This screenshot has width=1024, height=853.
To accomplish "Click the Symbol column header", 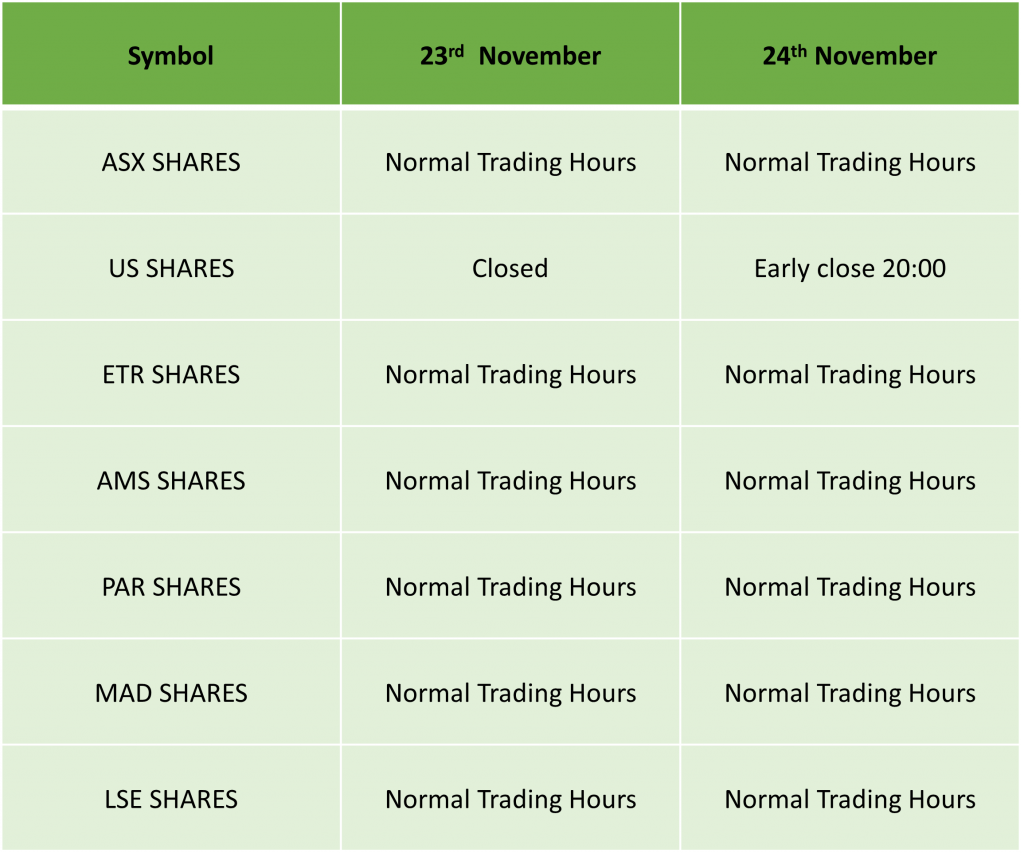I will (170, 54).
